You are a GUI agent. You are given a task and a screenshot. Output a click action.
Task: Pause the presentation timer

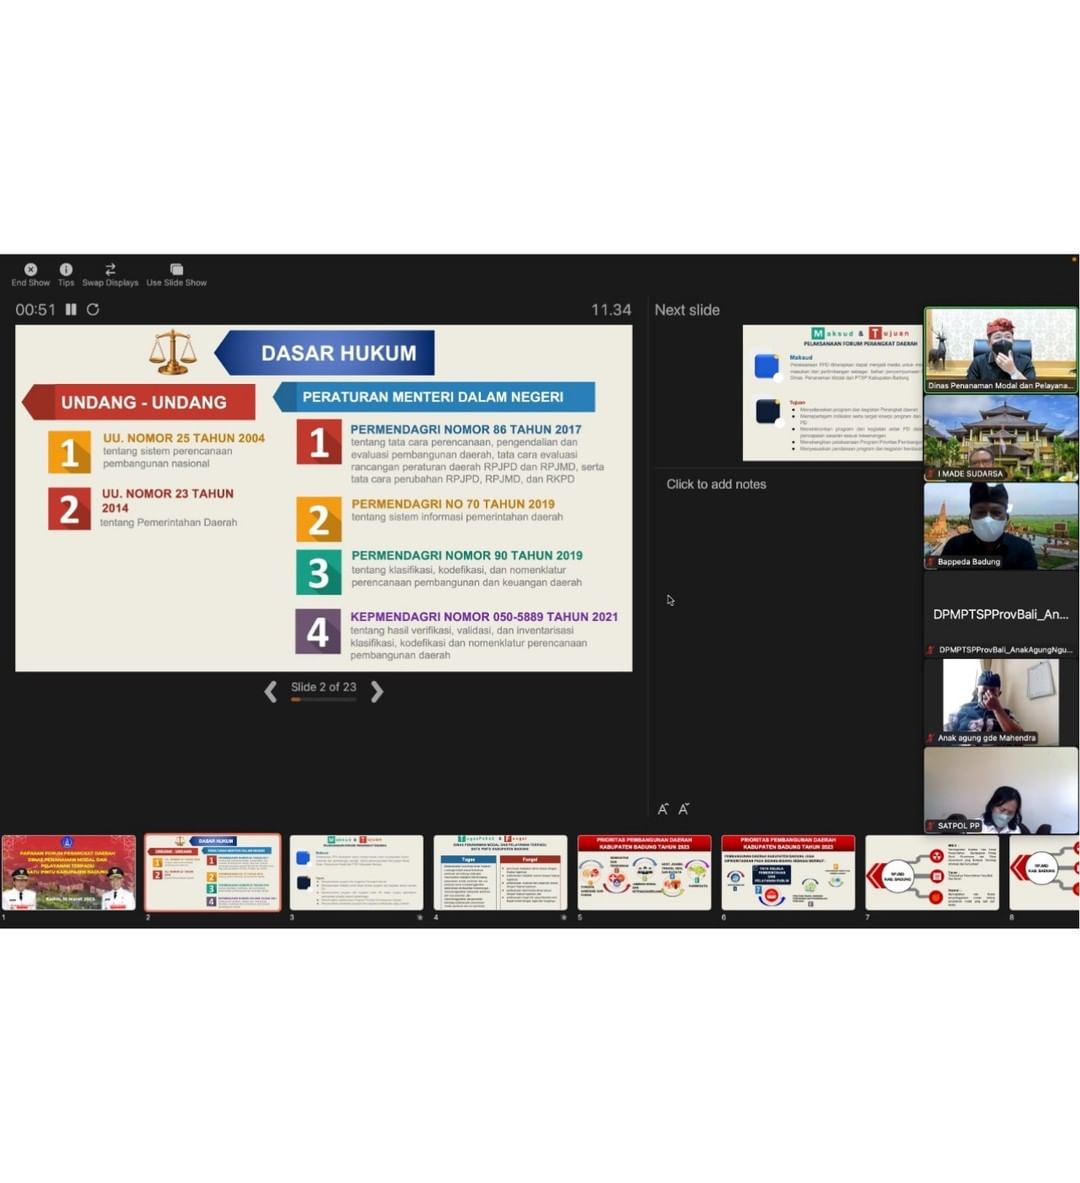[71, 310]
